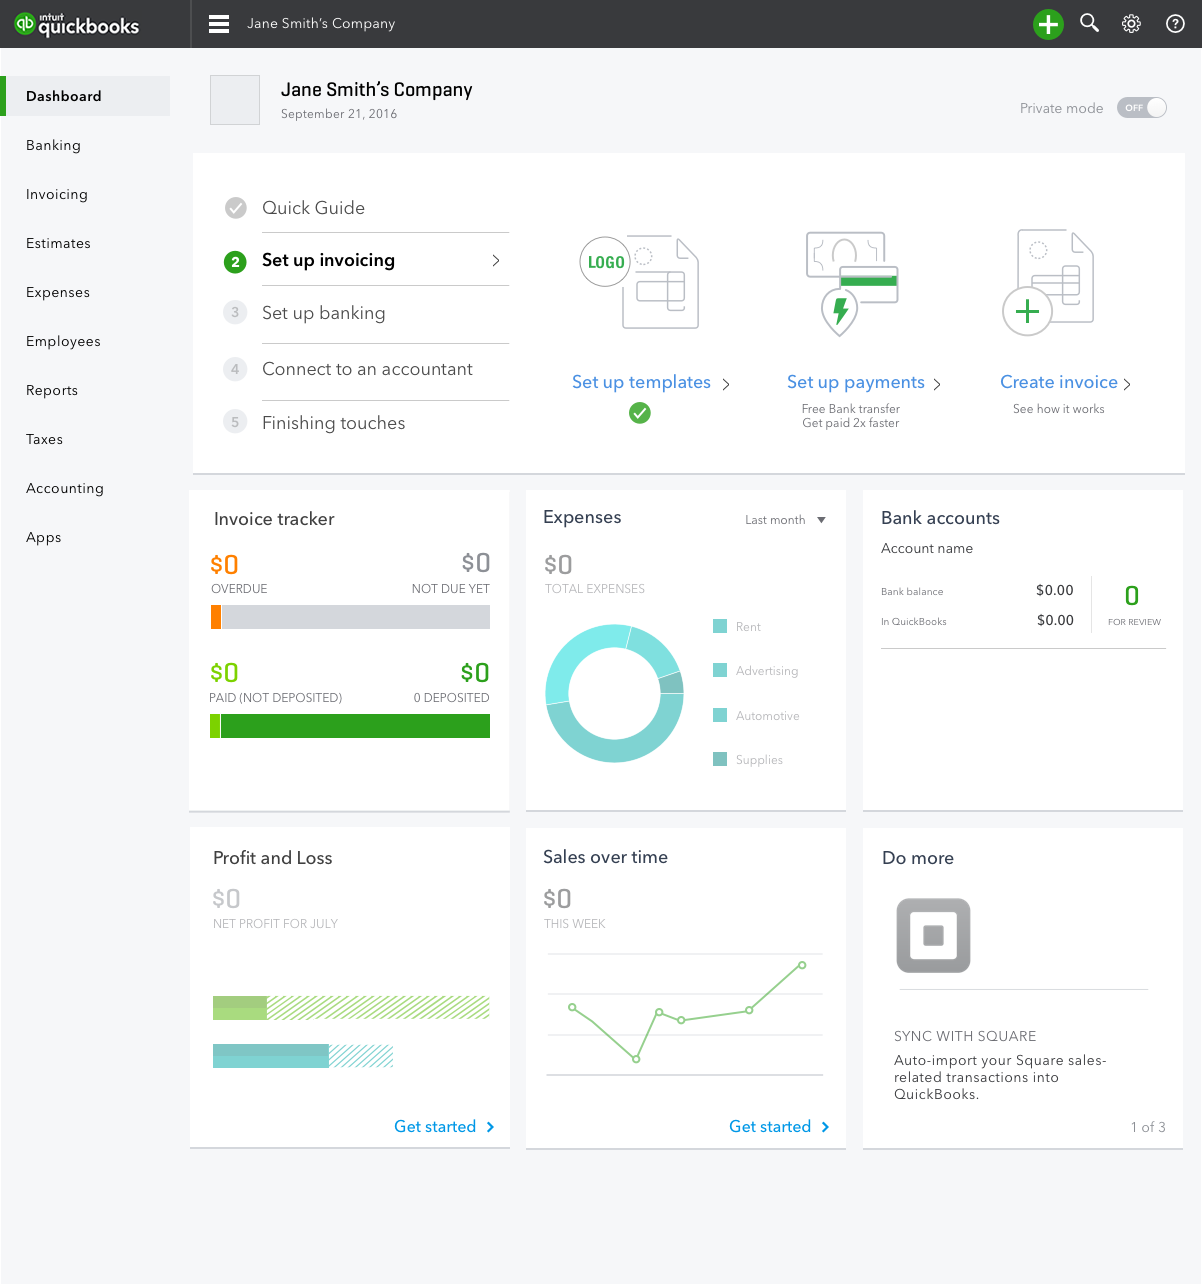Screen dimensions: 1202x1284
Task: Click the chevron beside Create invoice
Action: click(1127, 384)
